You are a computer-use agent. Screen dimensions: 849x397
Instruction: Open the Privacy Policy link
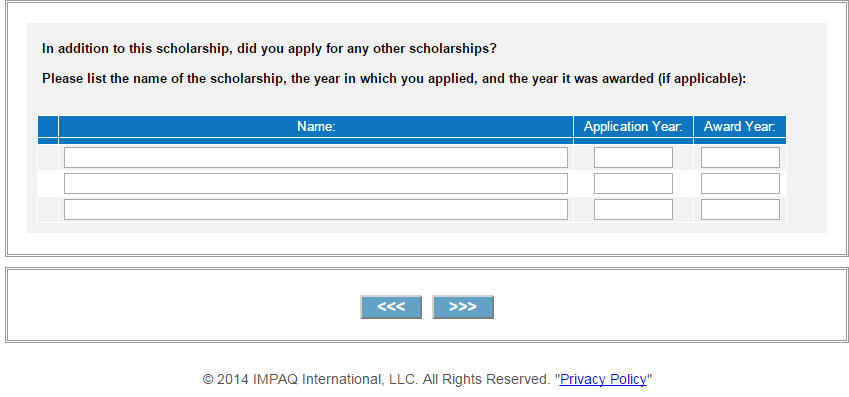click(x=603, y=379)
